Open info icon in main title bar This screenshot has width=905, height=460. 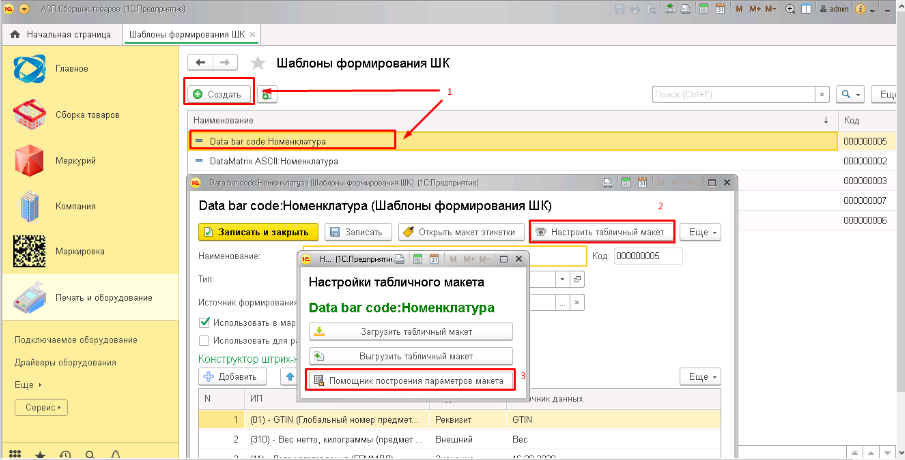[x=861, y=9]
